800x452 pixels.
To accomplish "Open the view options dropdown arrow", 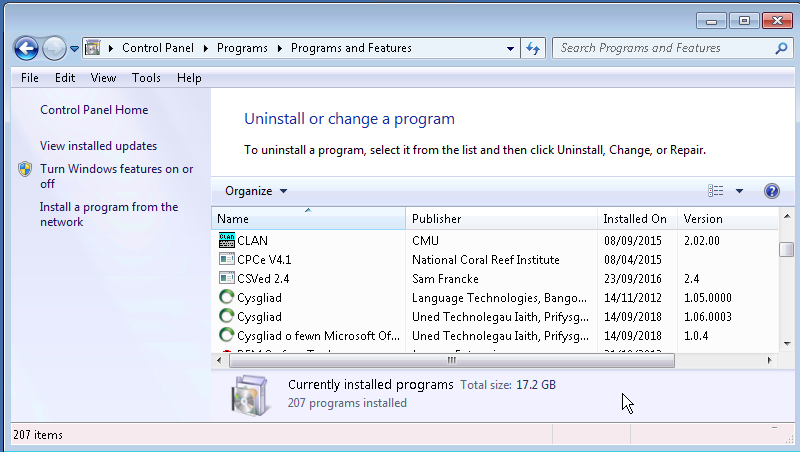I will pyautogui.click(x=739, y=191).
